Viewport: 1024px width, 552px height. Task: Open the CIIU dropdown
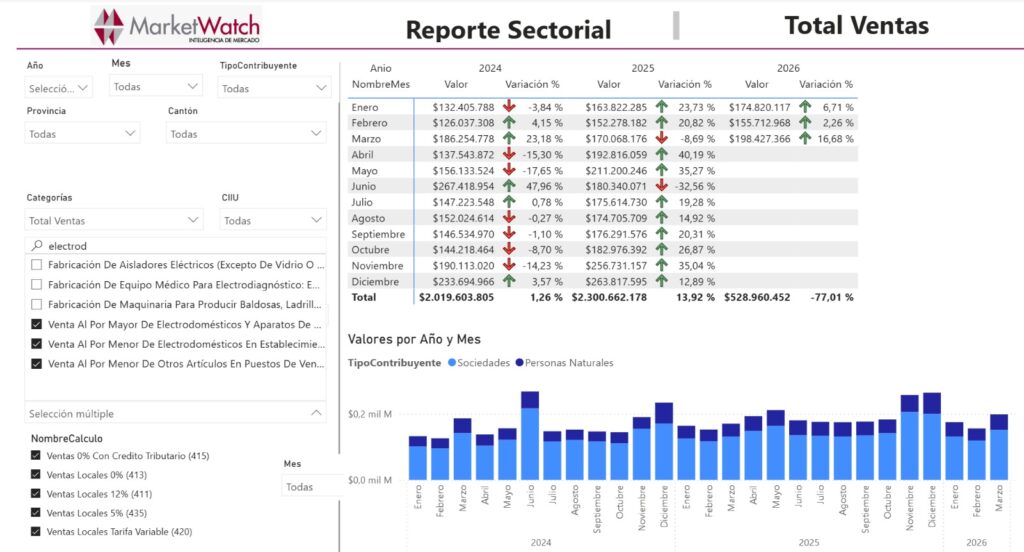pyautogui.click(x=273, y=221)
